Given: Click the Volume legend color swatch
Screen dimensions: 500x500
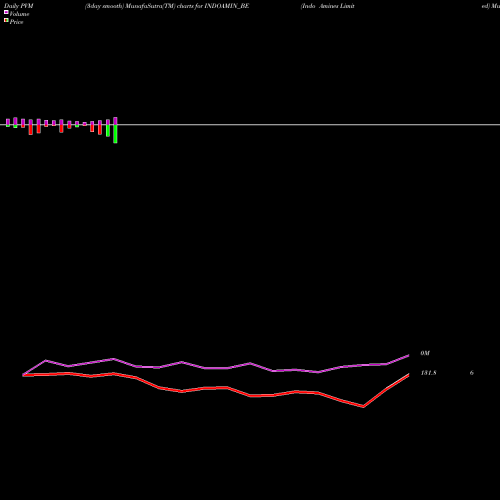Looking at the screenshot, I should [6, 12].
